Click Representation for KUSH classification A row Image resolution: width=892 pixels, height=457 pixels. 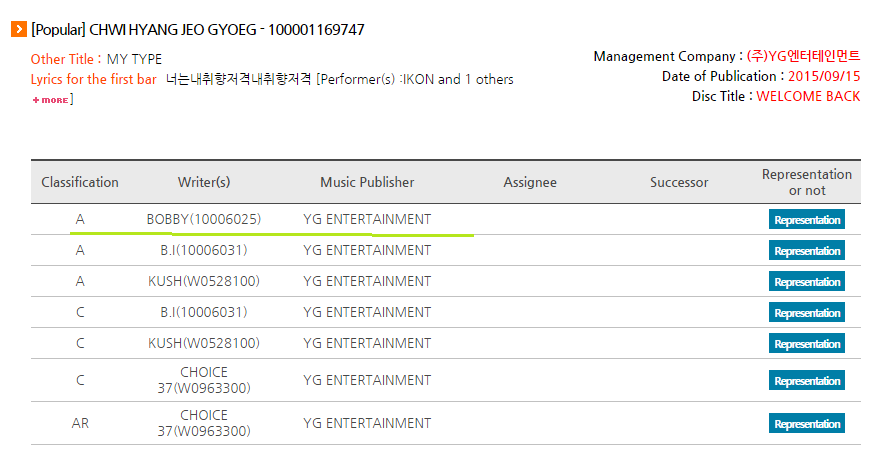pos(807,282)
